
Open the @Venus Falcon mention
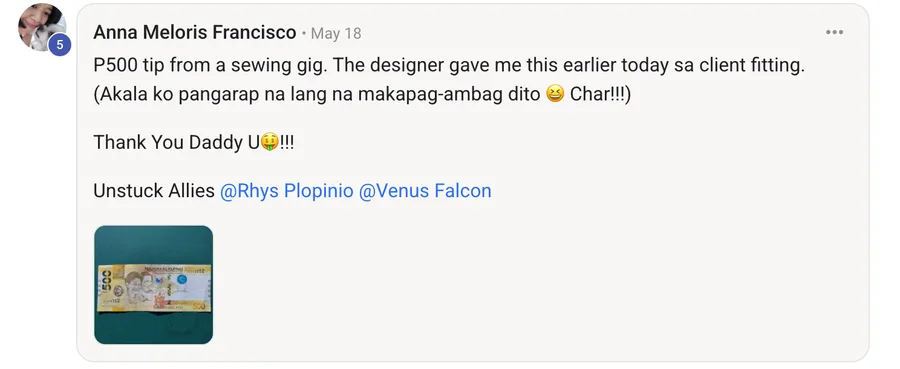click(x=425, y=191)
